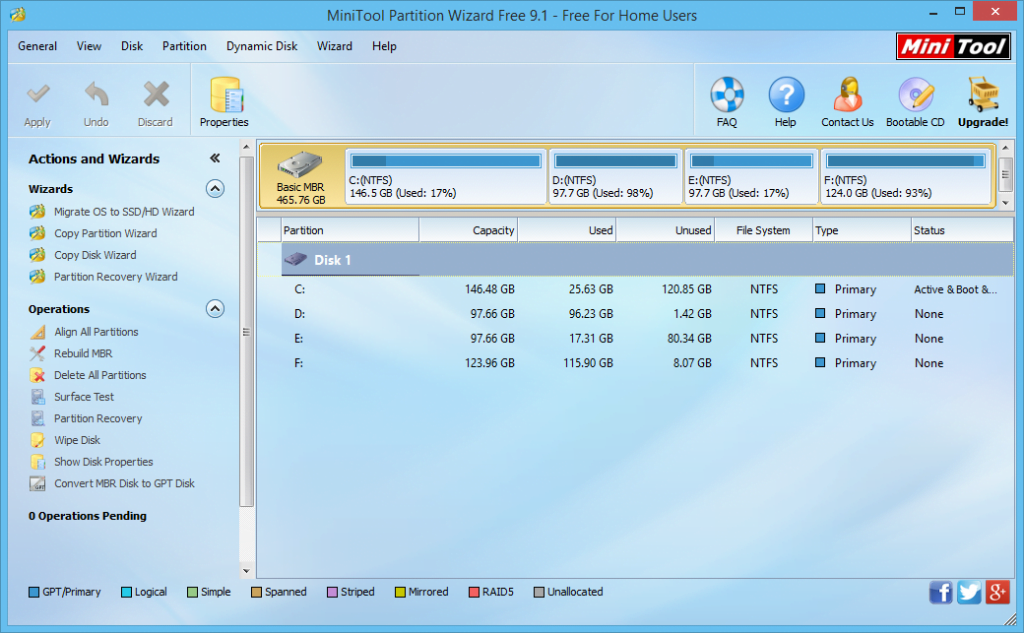Image resolution: width=1024 pixels, height=633 pixels.
Task: Click the Capacity column header
Action: (468, 230)
